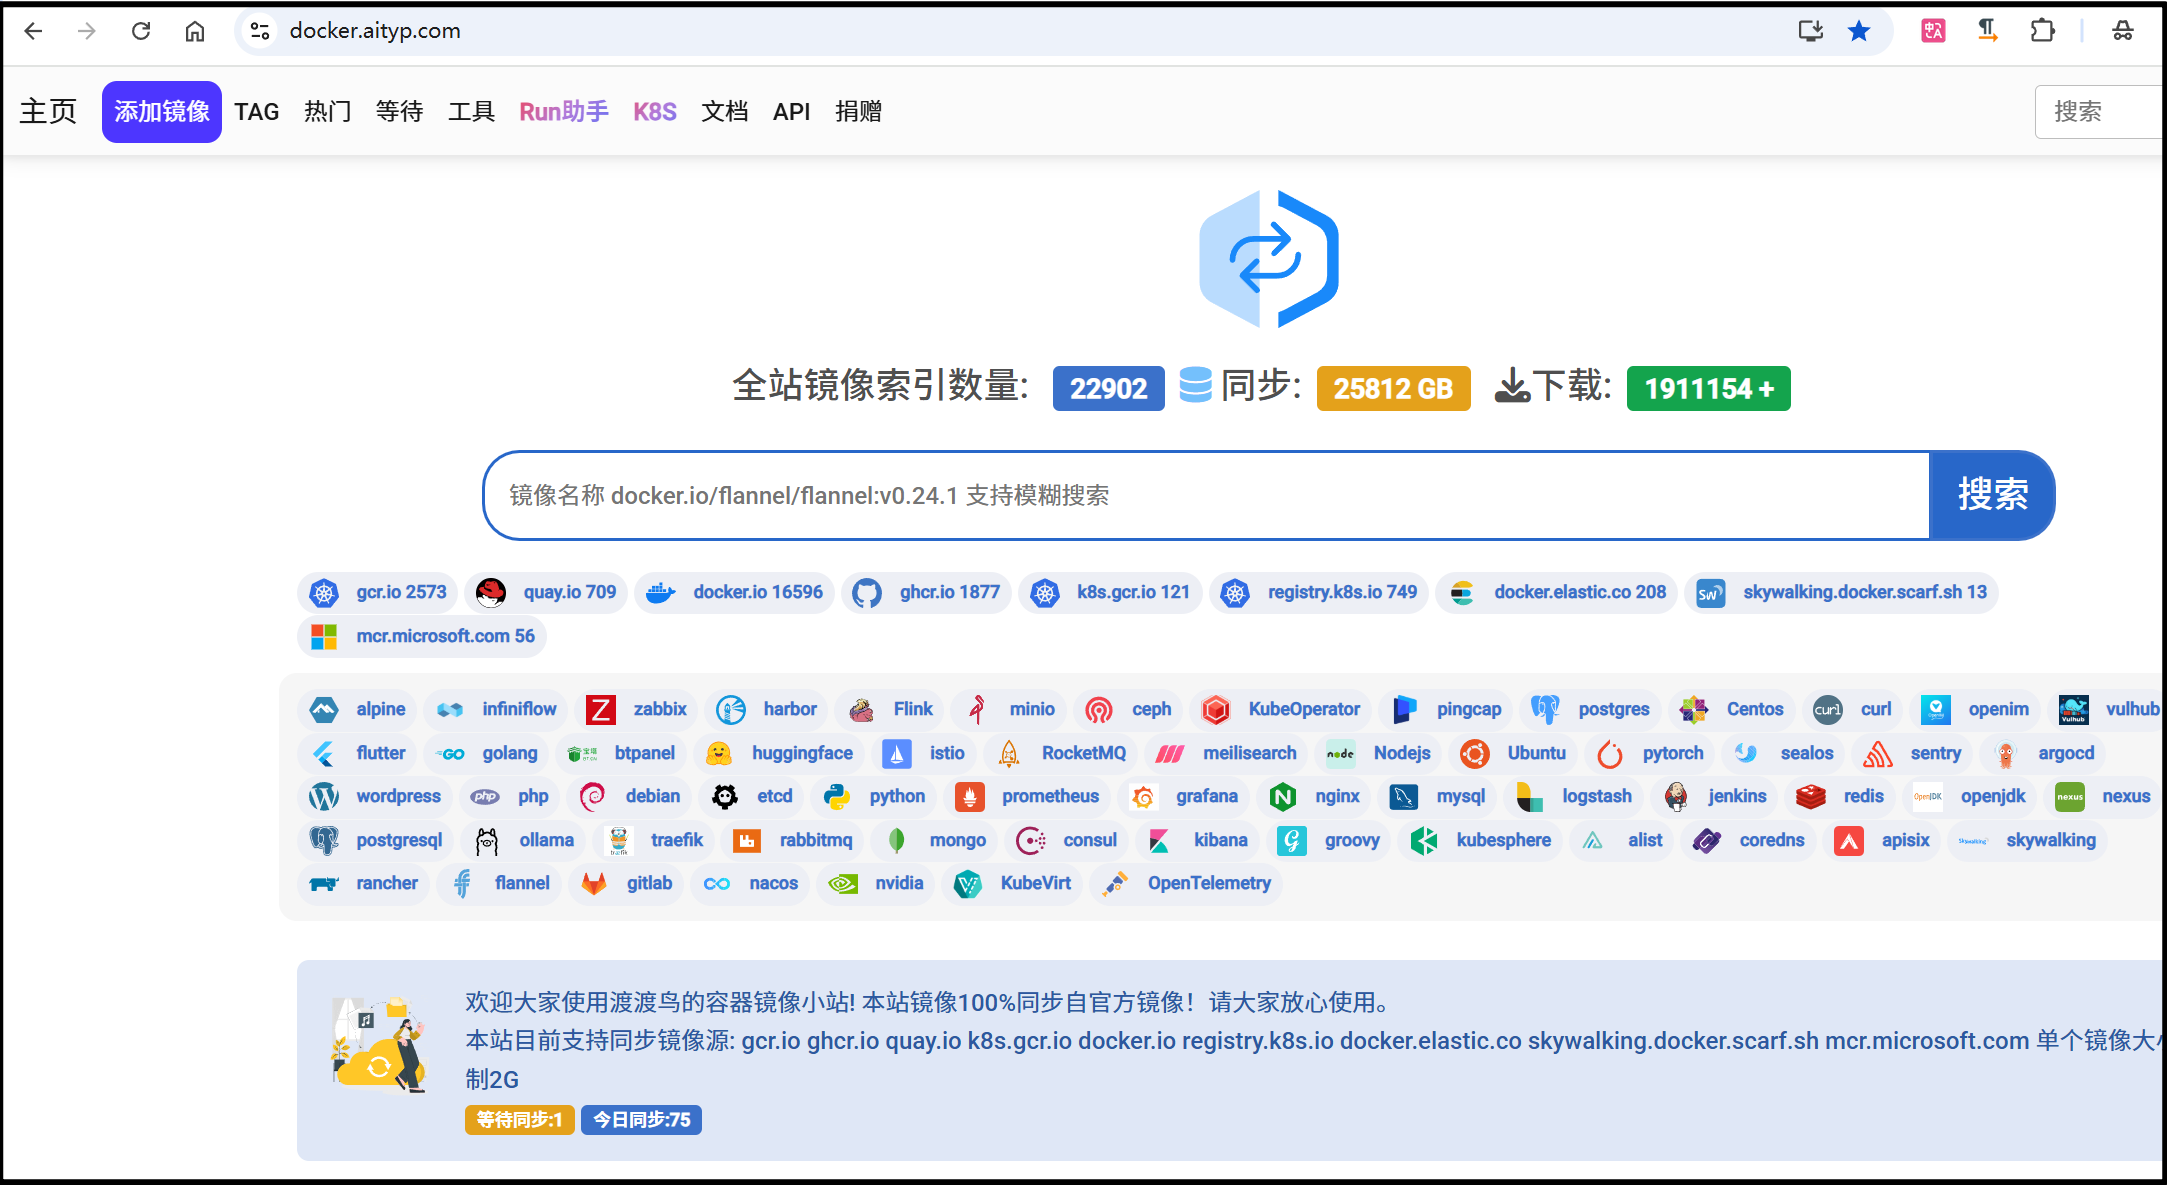Click the install app icon in address bar
Image resolution: width=2167 pixels, height=1185 pixels.
1810,31
